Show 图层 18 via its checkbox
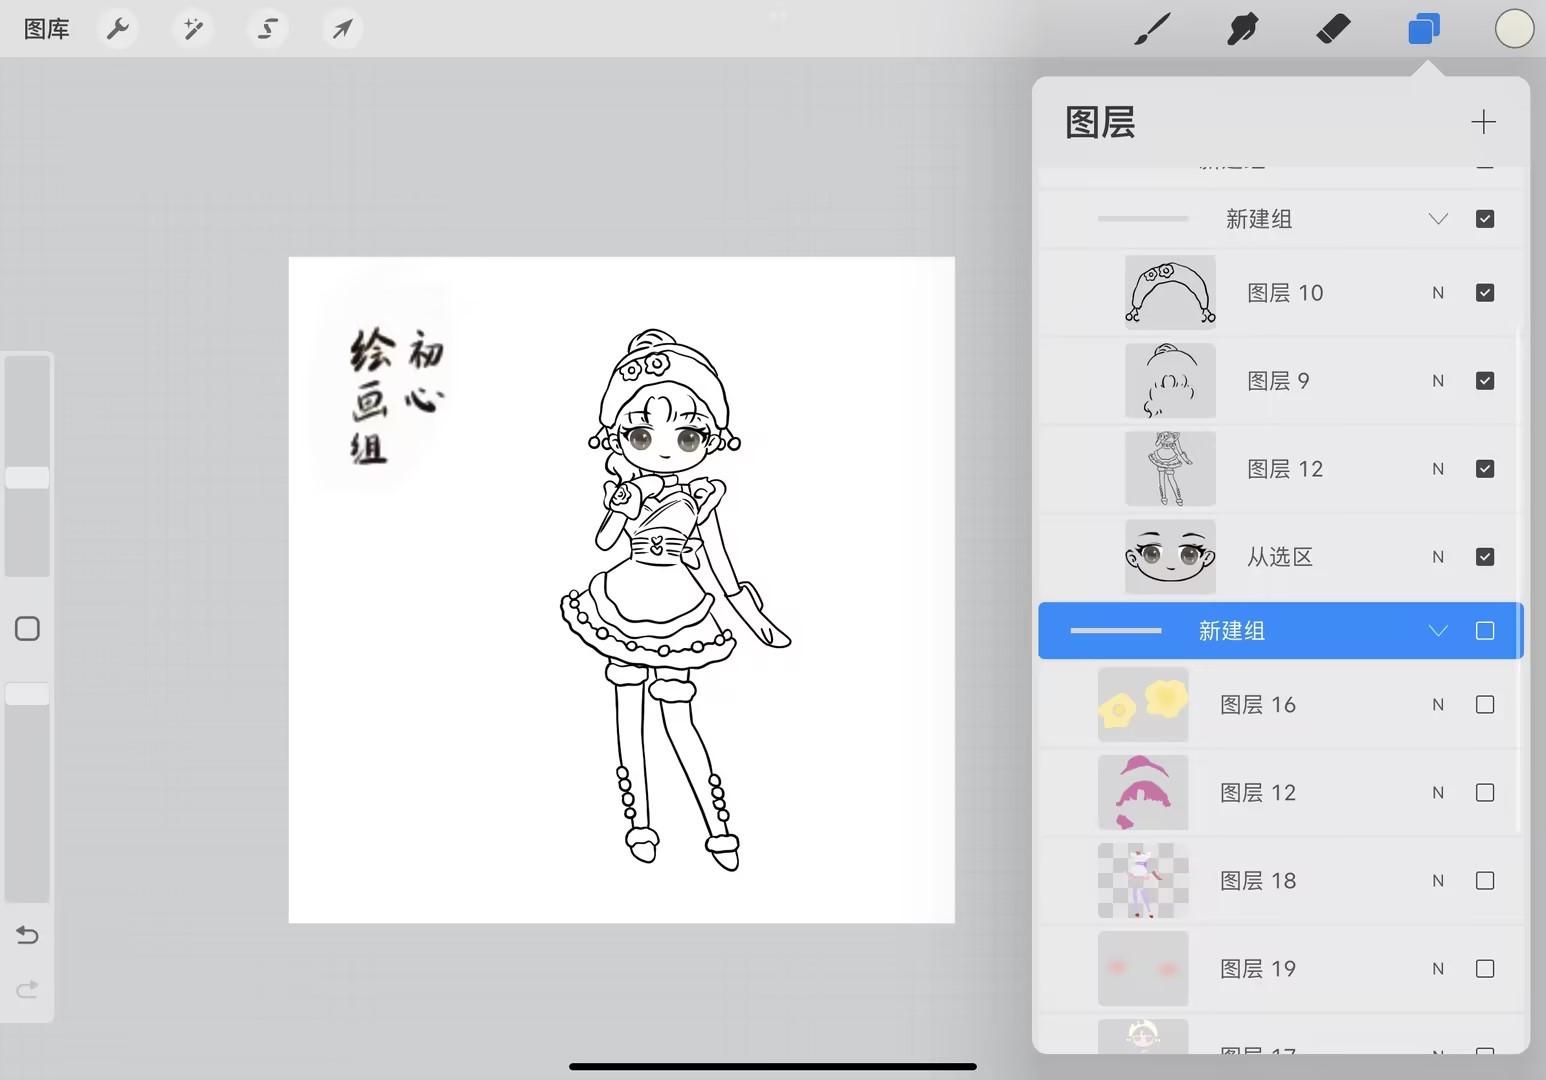1546x1080 pixels. [x=1485, y=881]
